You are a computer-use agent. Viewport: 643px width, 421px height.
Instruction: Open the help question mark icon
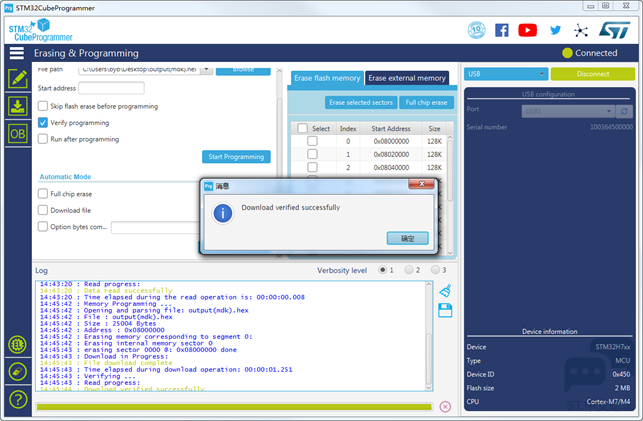[x=18, y=399]
